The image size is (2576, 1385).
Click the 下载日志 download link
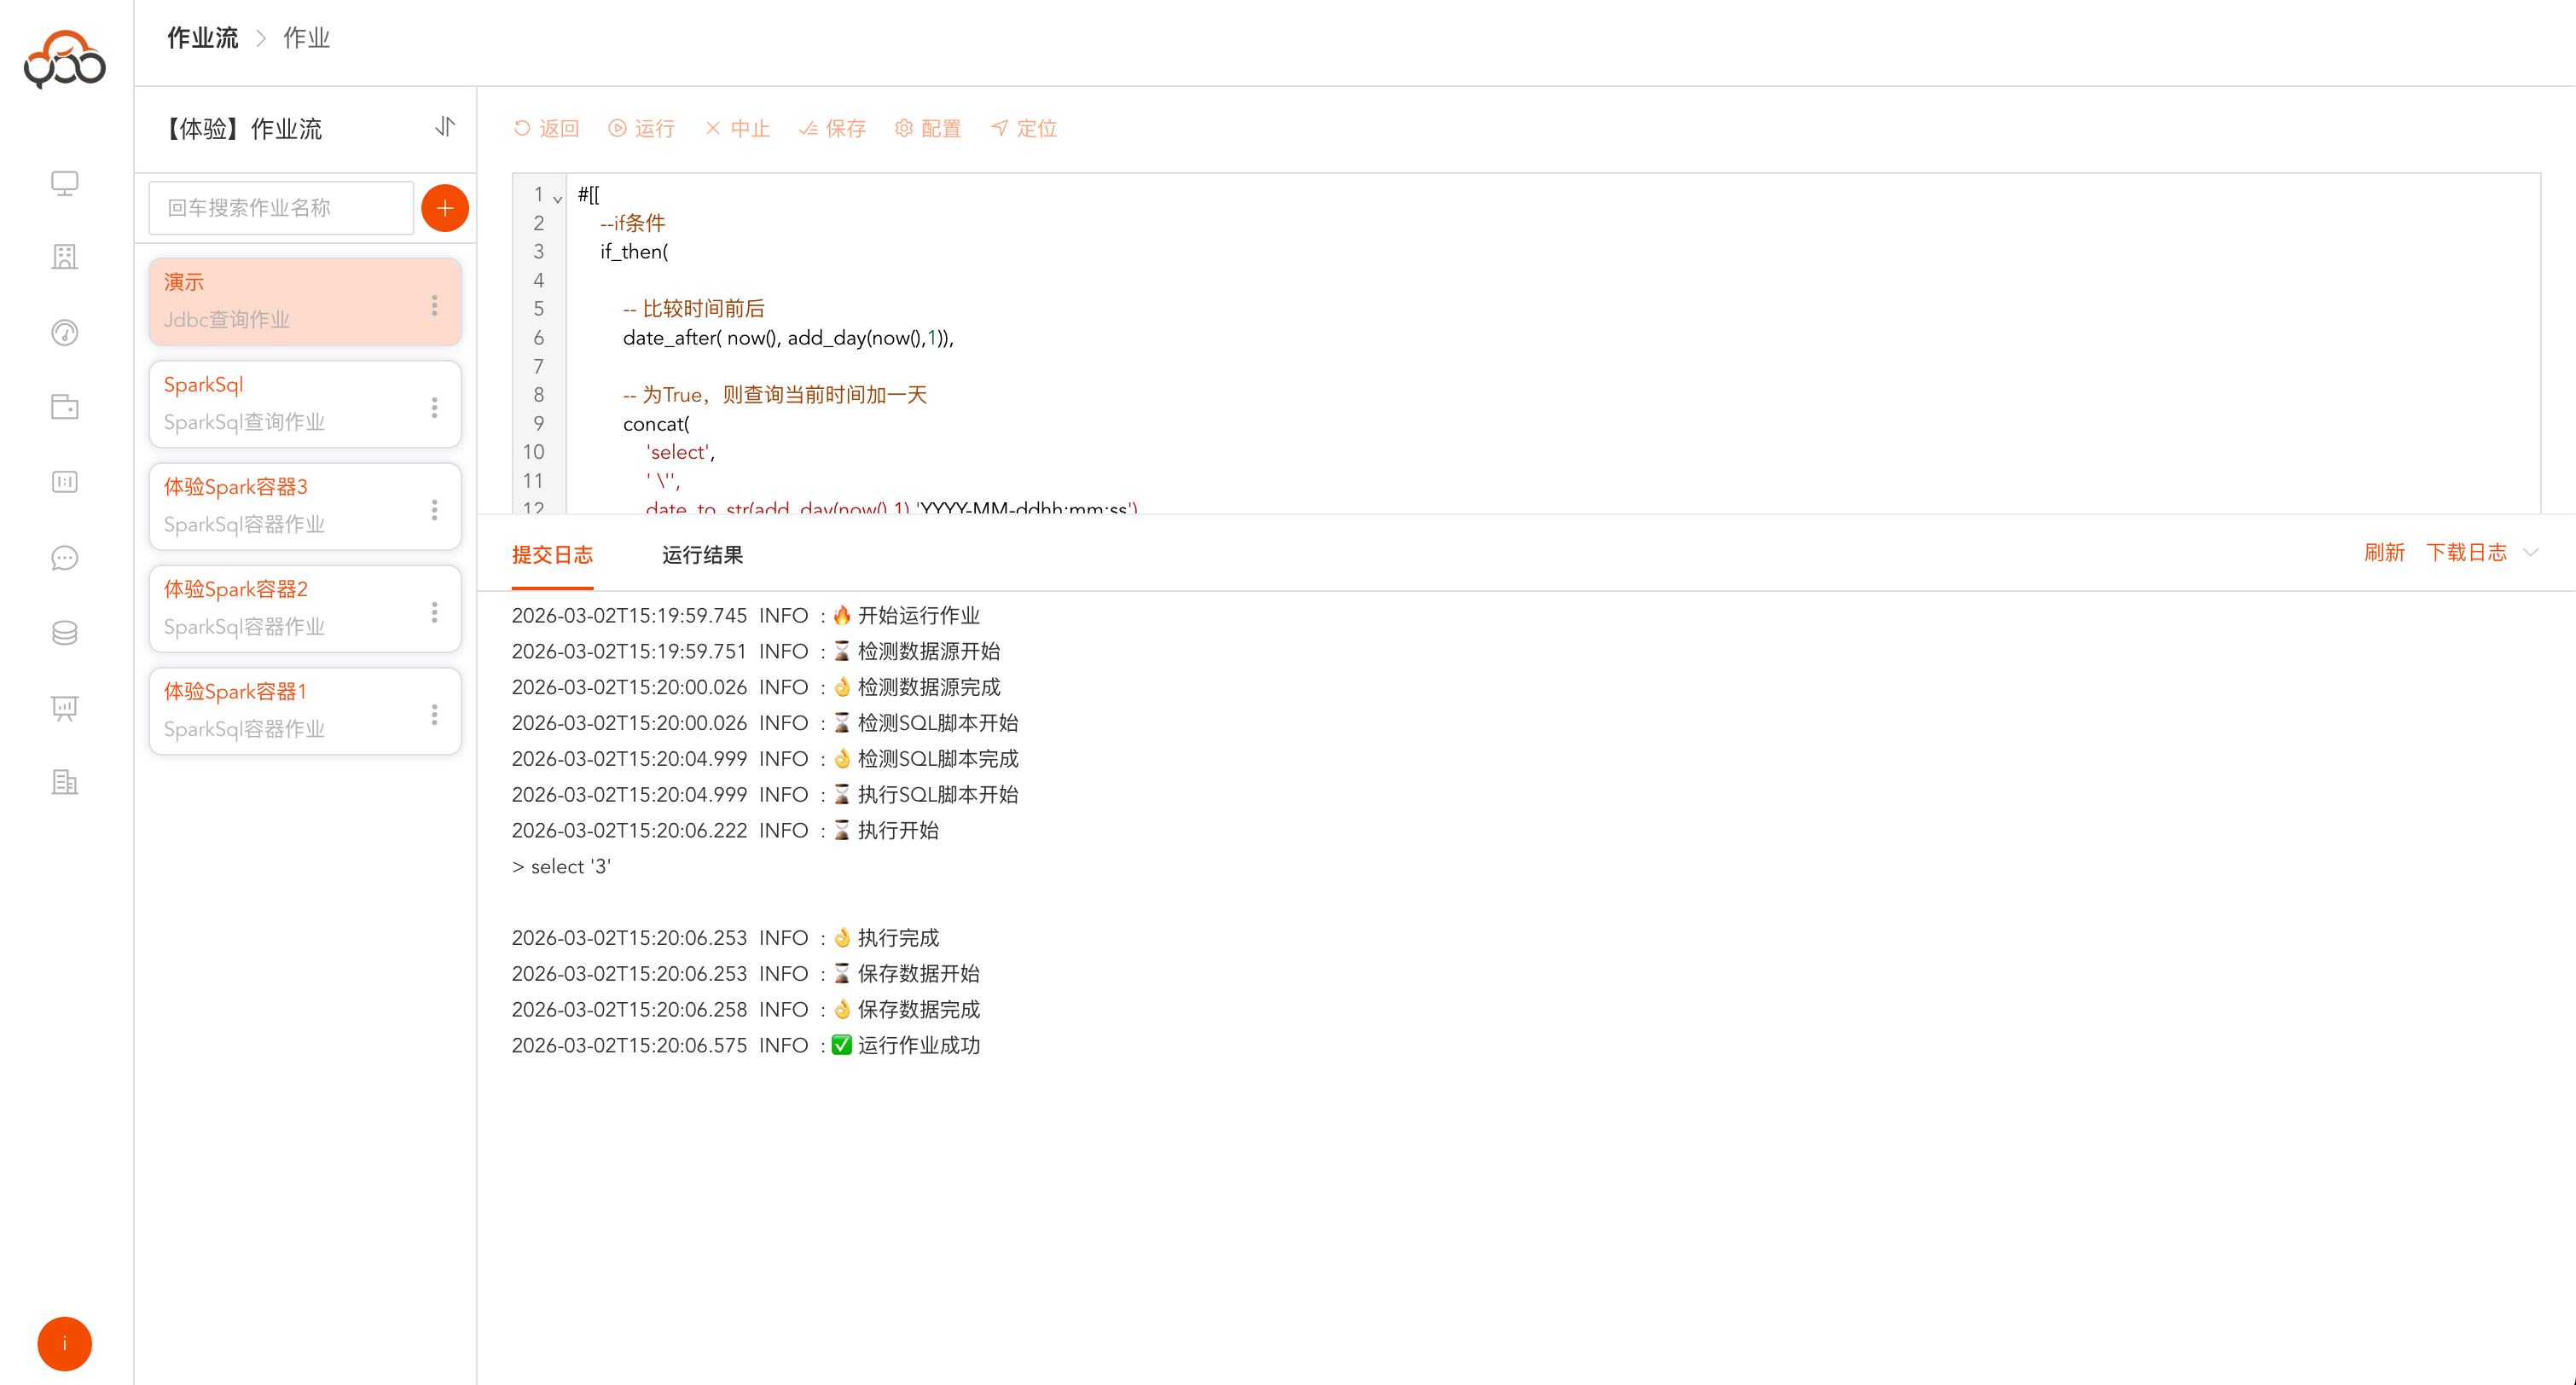click(2466, 552)
